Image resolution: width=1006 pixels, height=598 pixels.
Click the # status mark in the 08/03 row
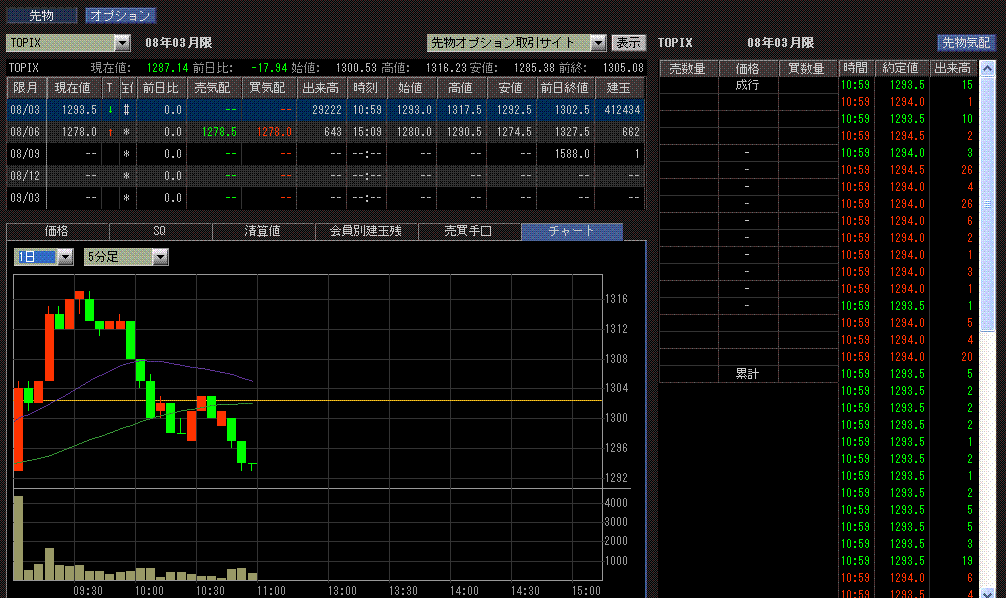126,110
